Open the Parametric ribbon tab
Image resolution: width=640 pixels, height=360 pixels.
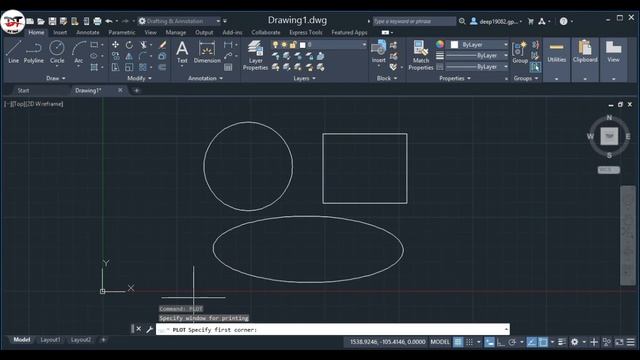(122, 33)
